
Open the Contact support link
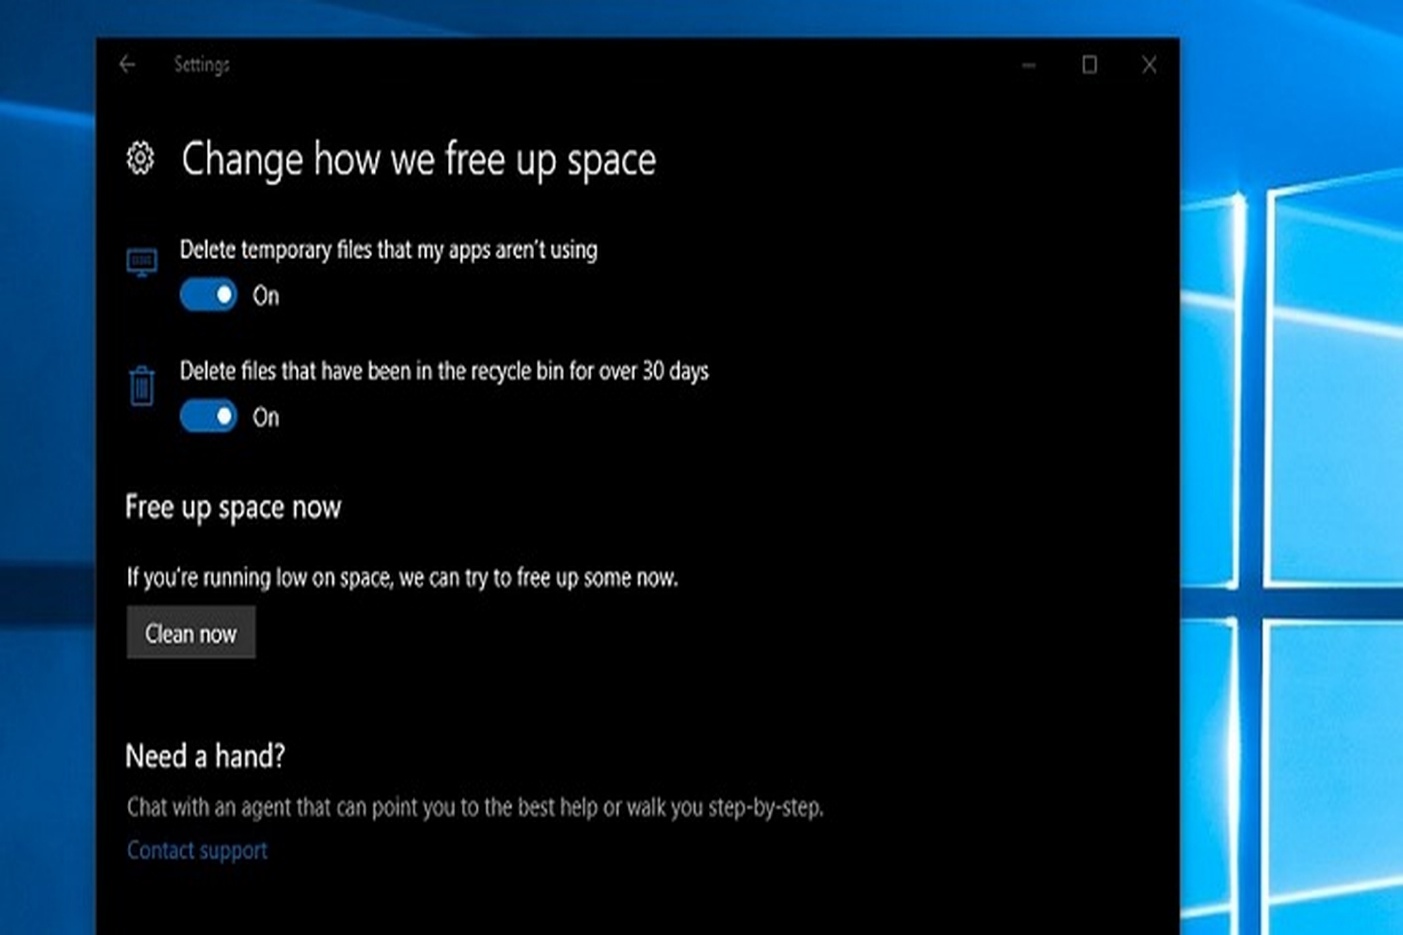coord(196,850)
